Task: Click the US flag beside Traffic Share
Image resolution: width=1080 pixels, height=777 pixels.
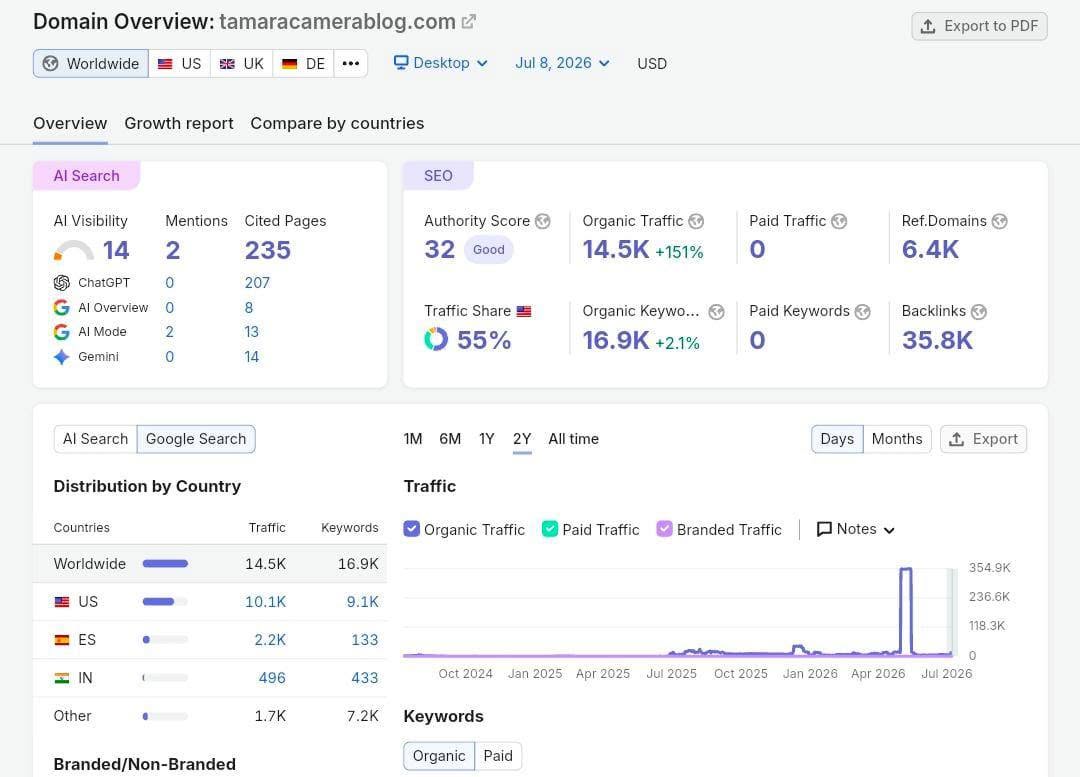Action: point(524,311)
